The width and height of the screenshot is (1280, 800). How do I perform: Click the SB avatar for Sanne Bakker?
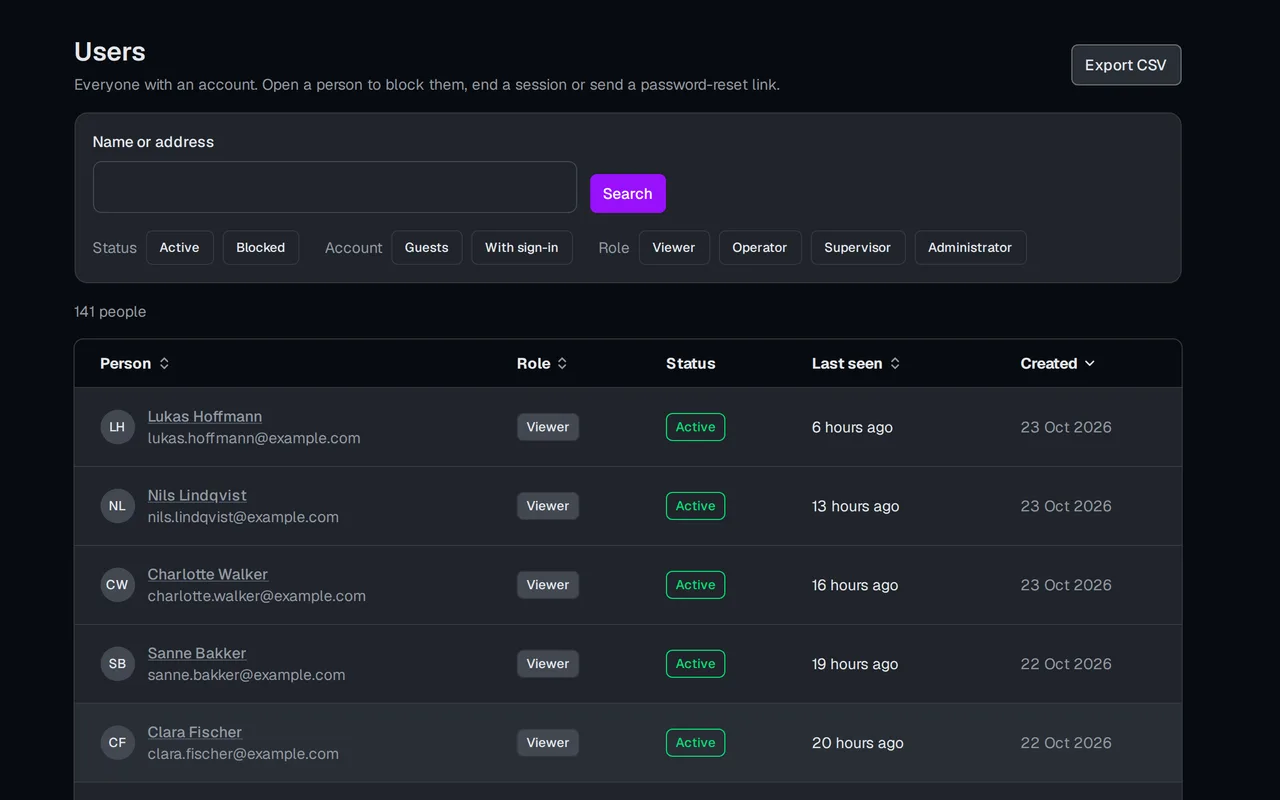click(x=117, y=664)
